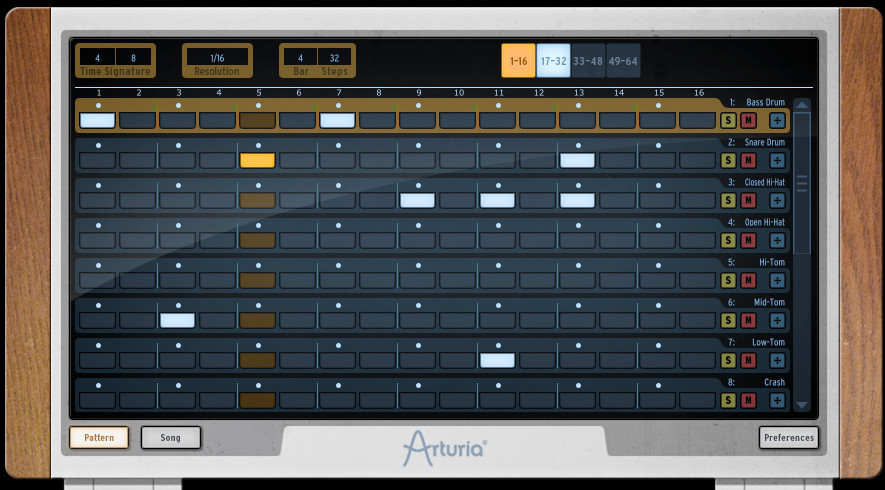Select the 33-48 step page

[588, 61]
